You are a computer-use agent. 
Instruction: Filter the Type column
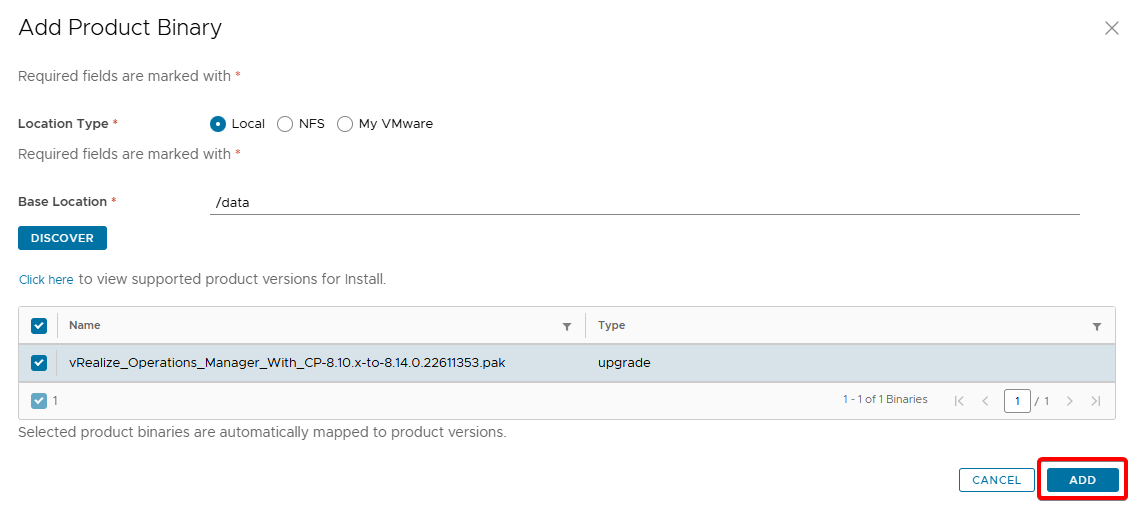coord(1097,326)
